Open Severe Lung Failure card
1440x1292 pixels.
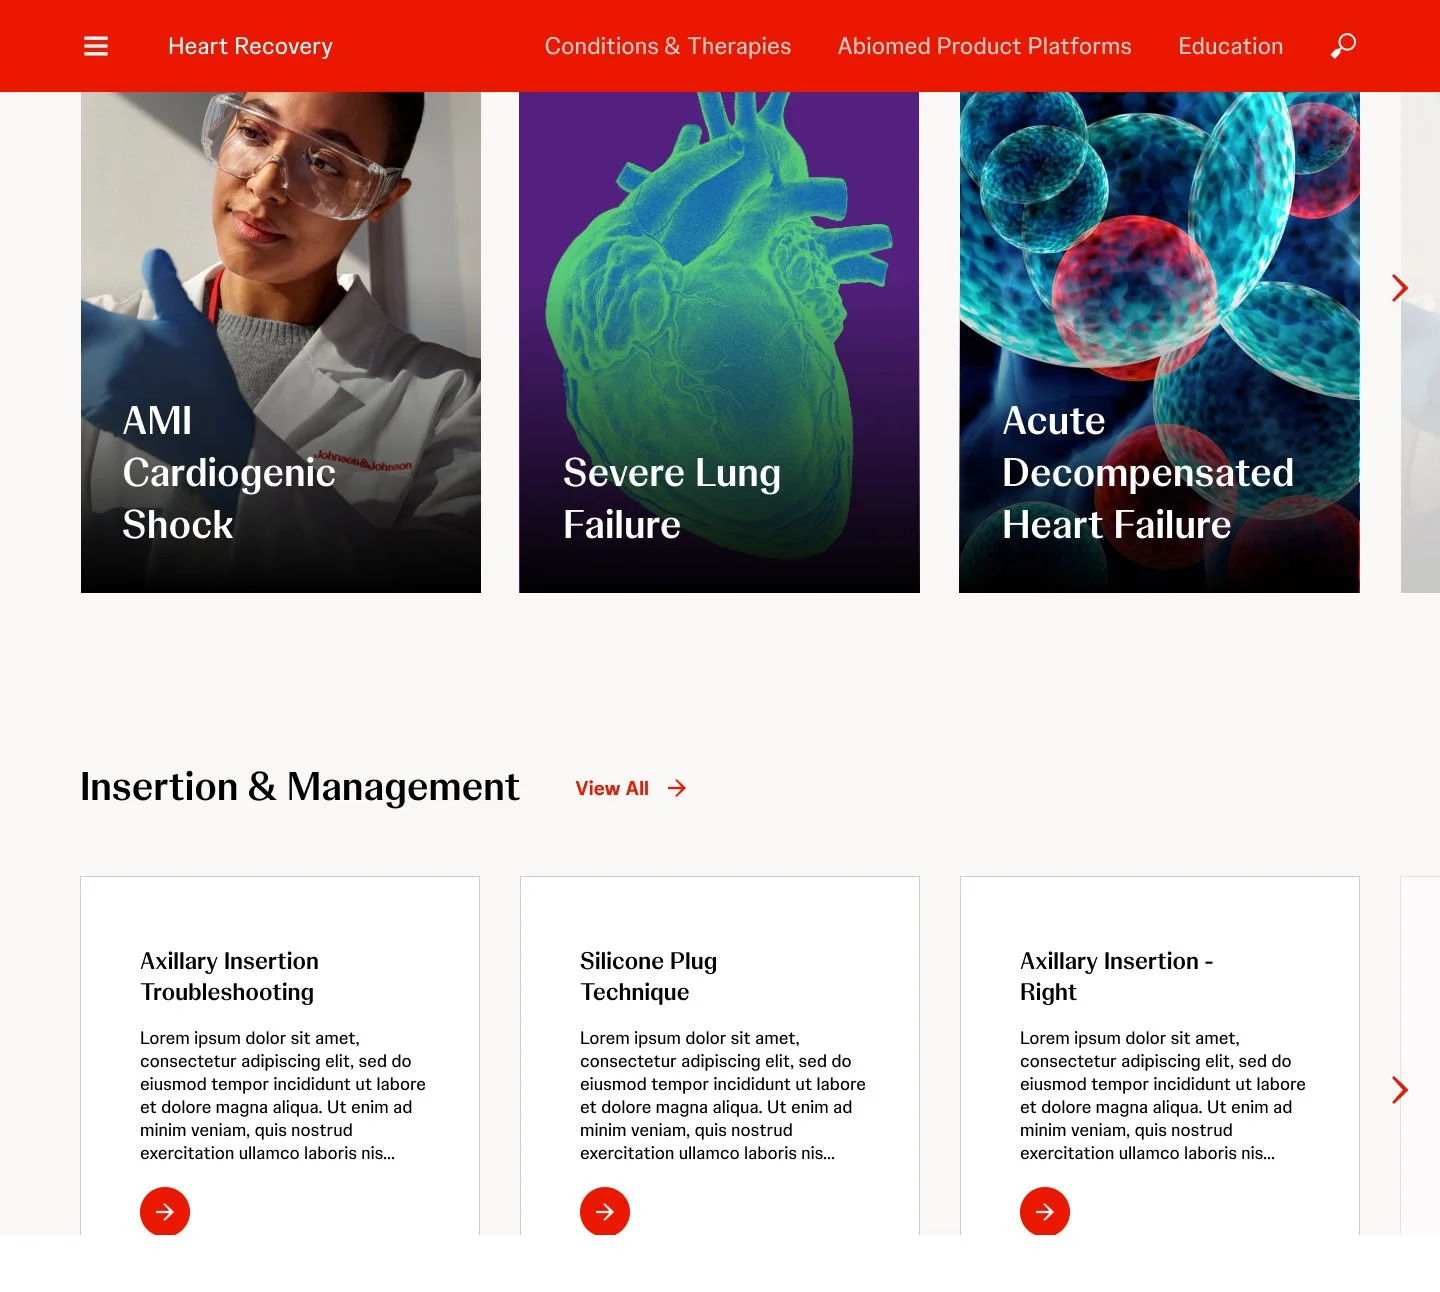pos(719,342)
